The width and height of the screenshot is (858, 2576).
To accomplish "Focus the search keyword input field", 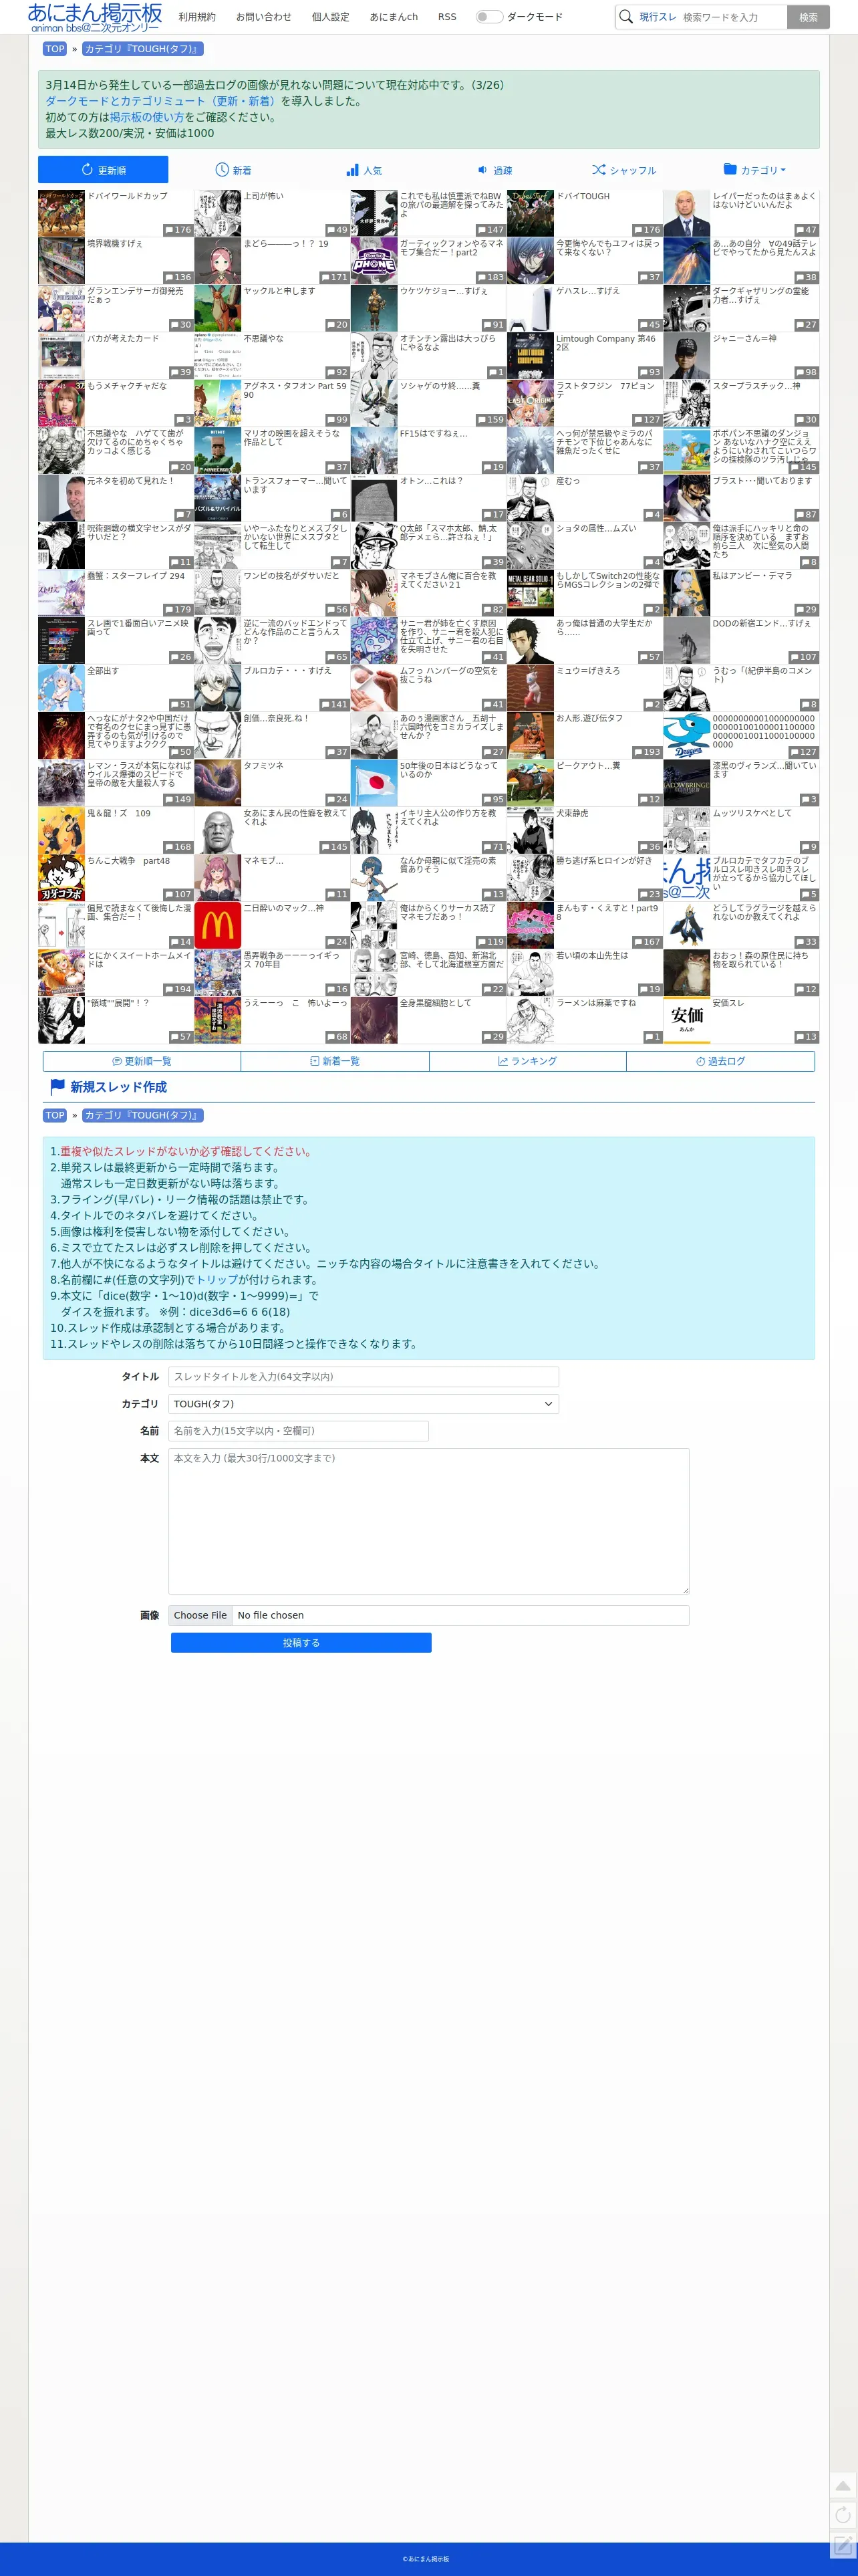I will [x=732, y=17].
